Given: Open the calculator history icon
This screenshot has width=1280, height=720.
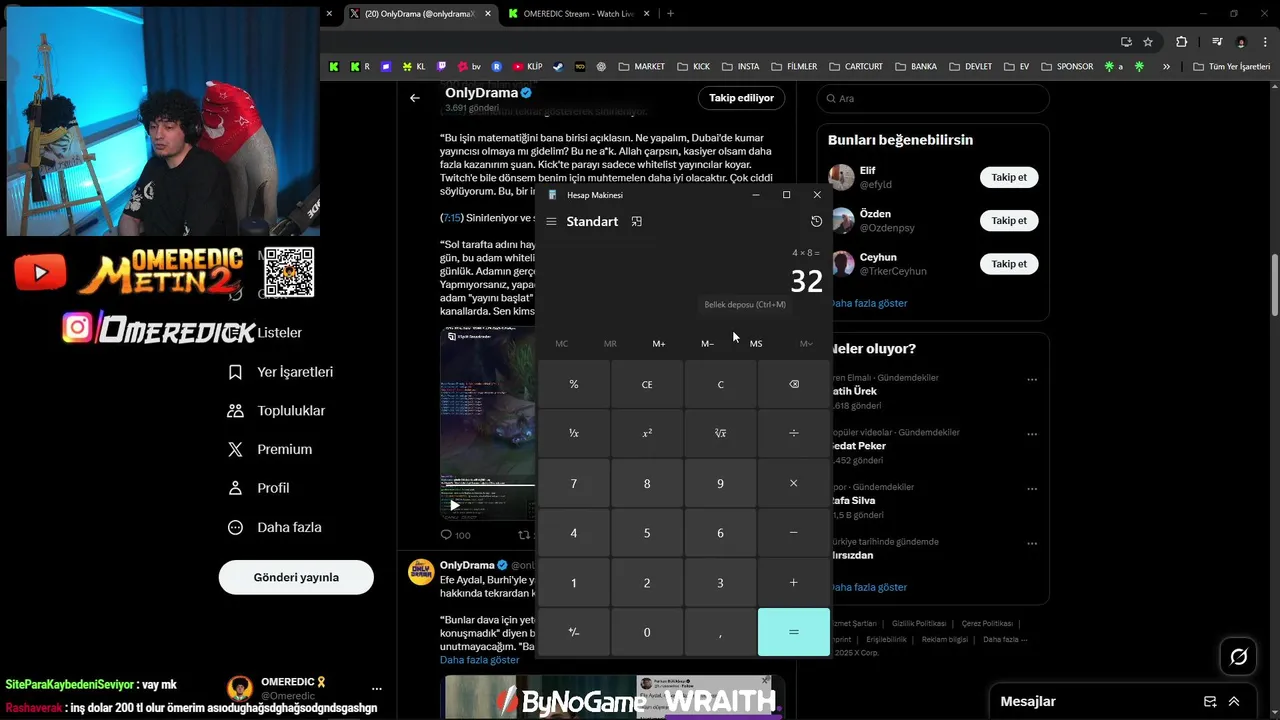Looking at the screenshot, I should pos(816,222).
